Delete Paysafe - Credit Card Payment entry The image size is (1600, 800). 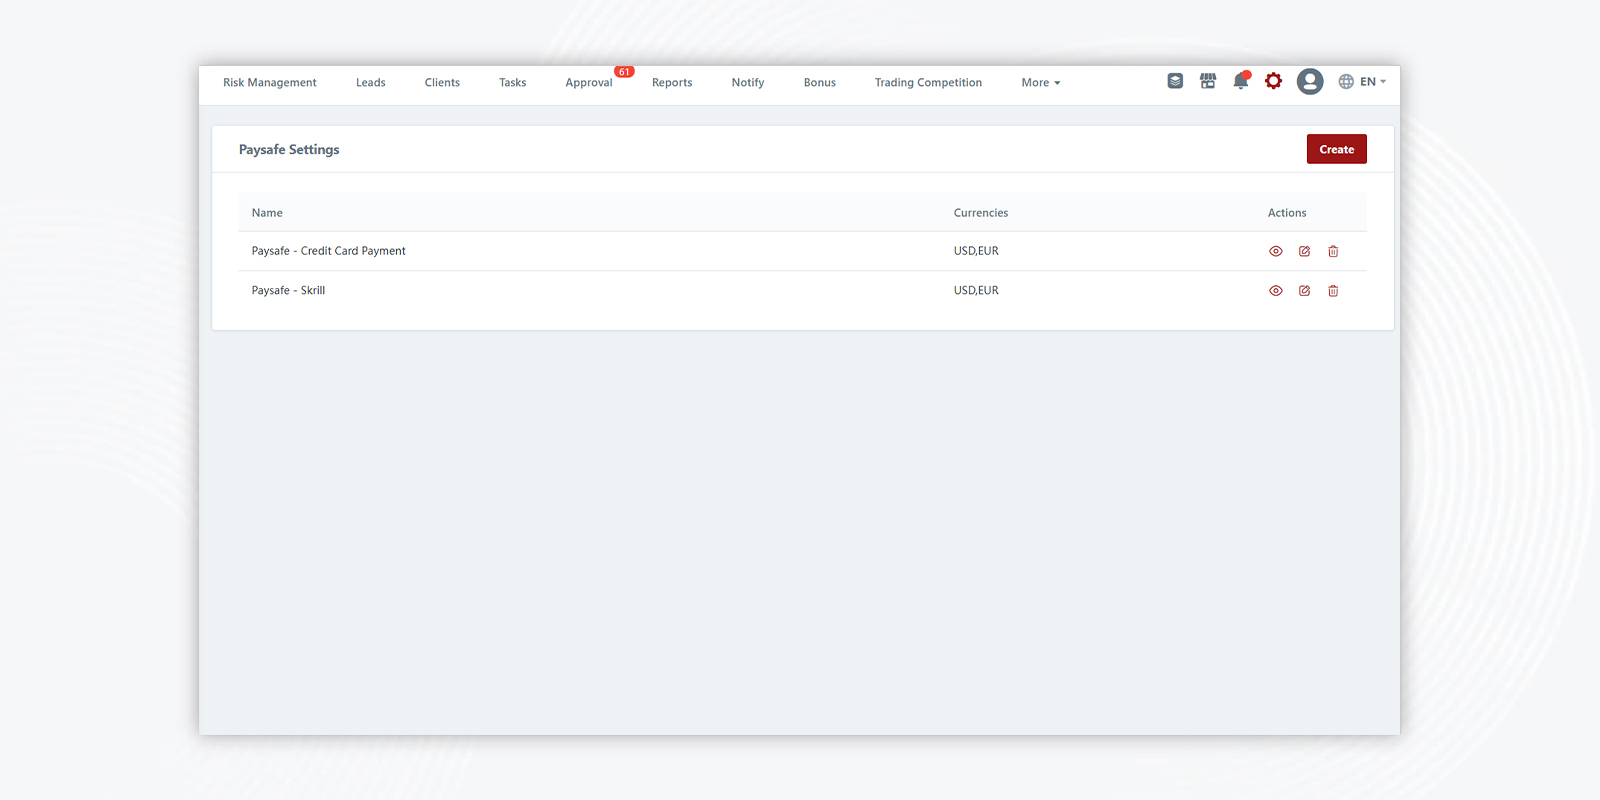(x=1333, y=251)
